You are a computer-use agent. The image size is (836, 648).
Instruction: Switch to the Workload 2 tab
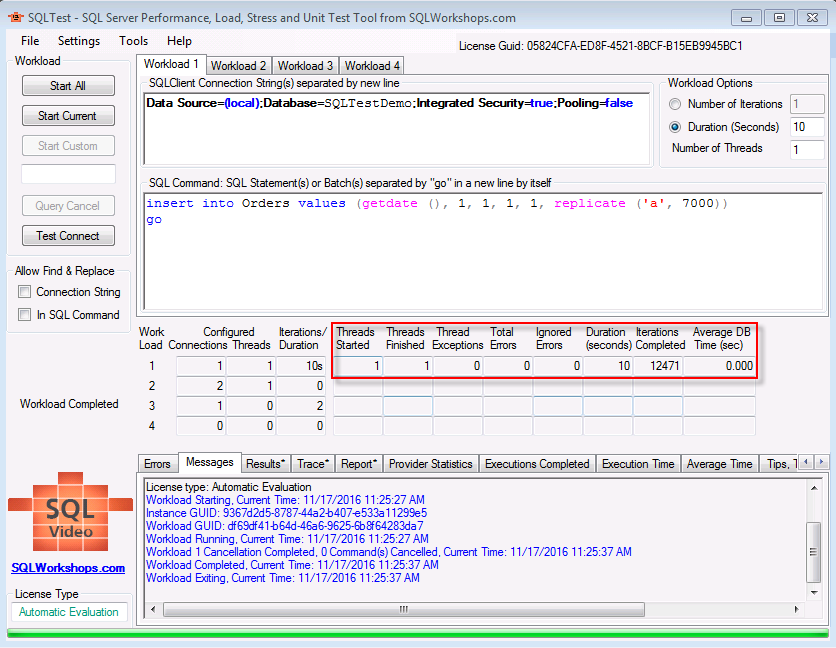coord(238,66)
